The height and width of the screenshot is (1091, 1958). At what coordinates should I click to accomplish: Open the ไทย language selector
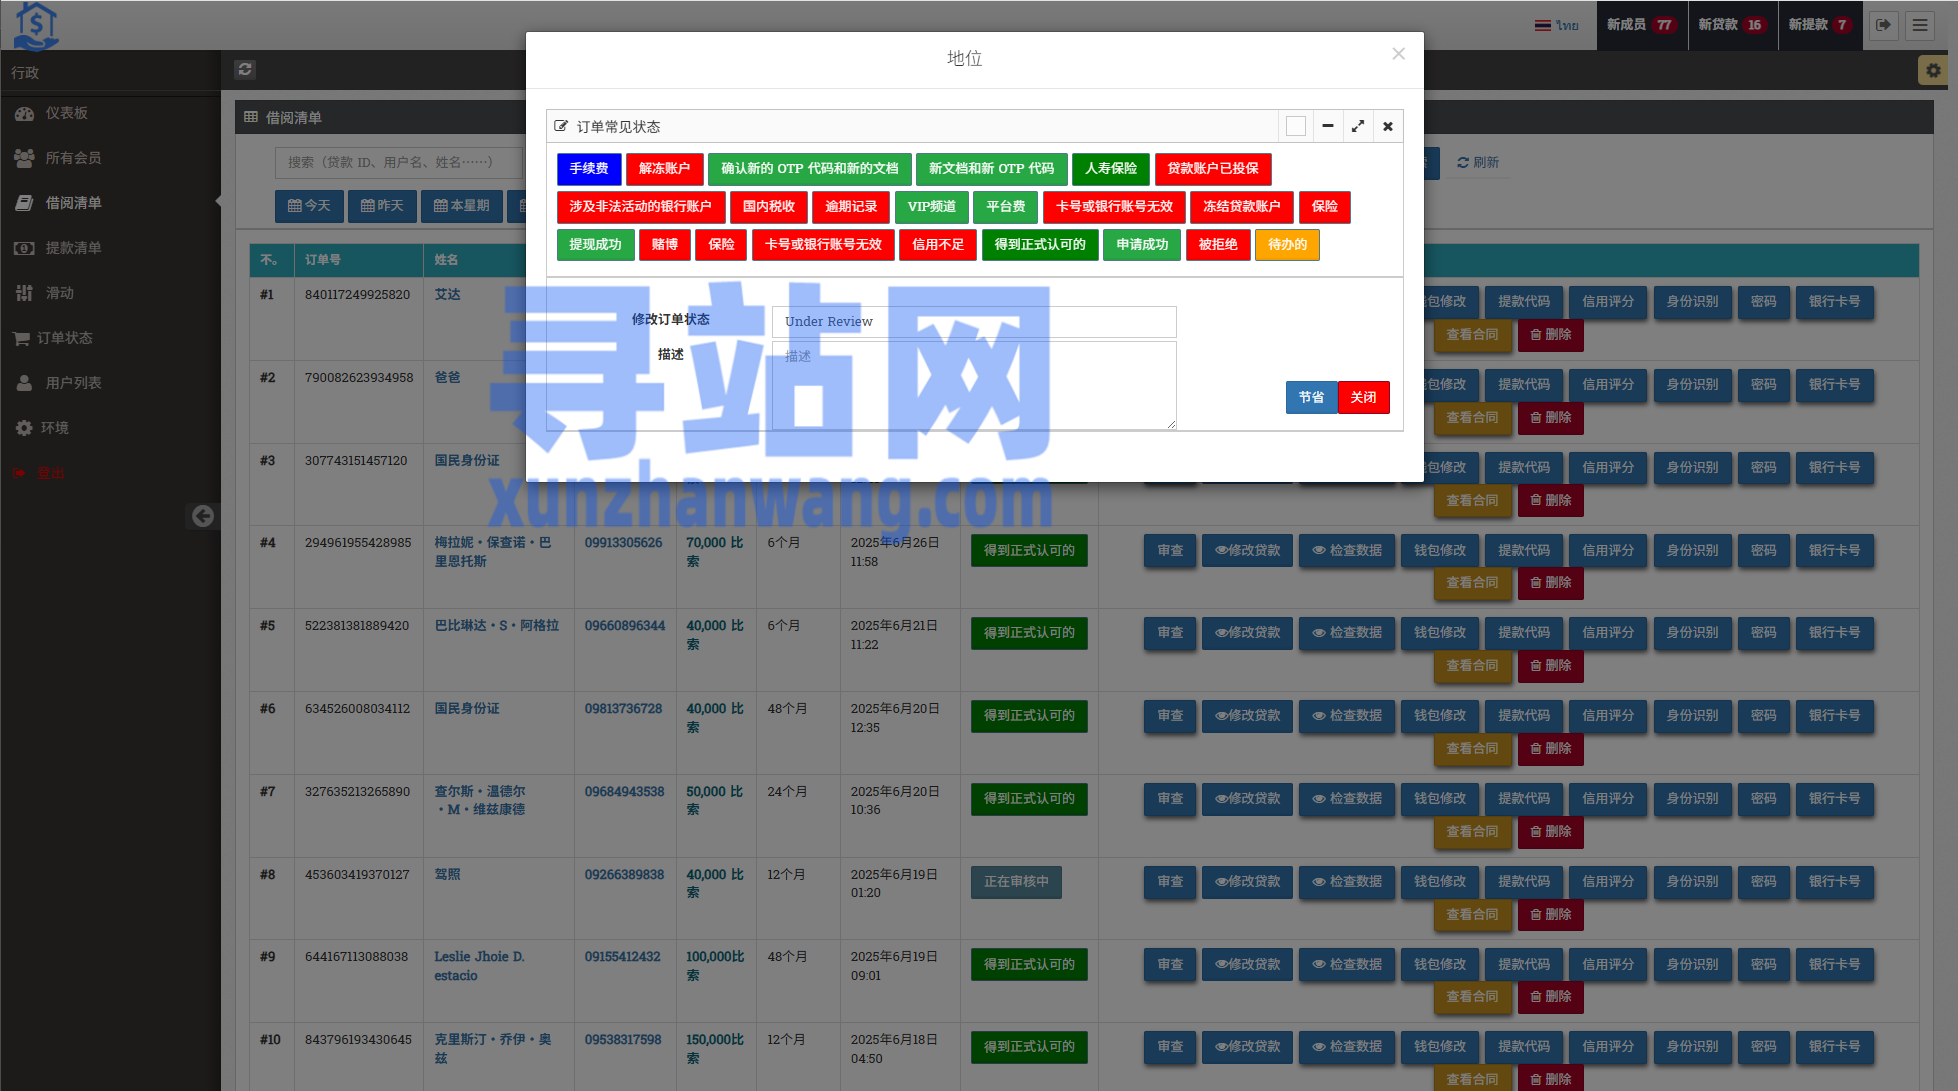1557,25
